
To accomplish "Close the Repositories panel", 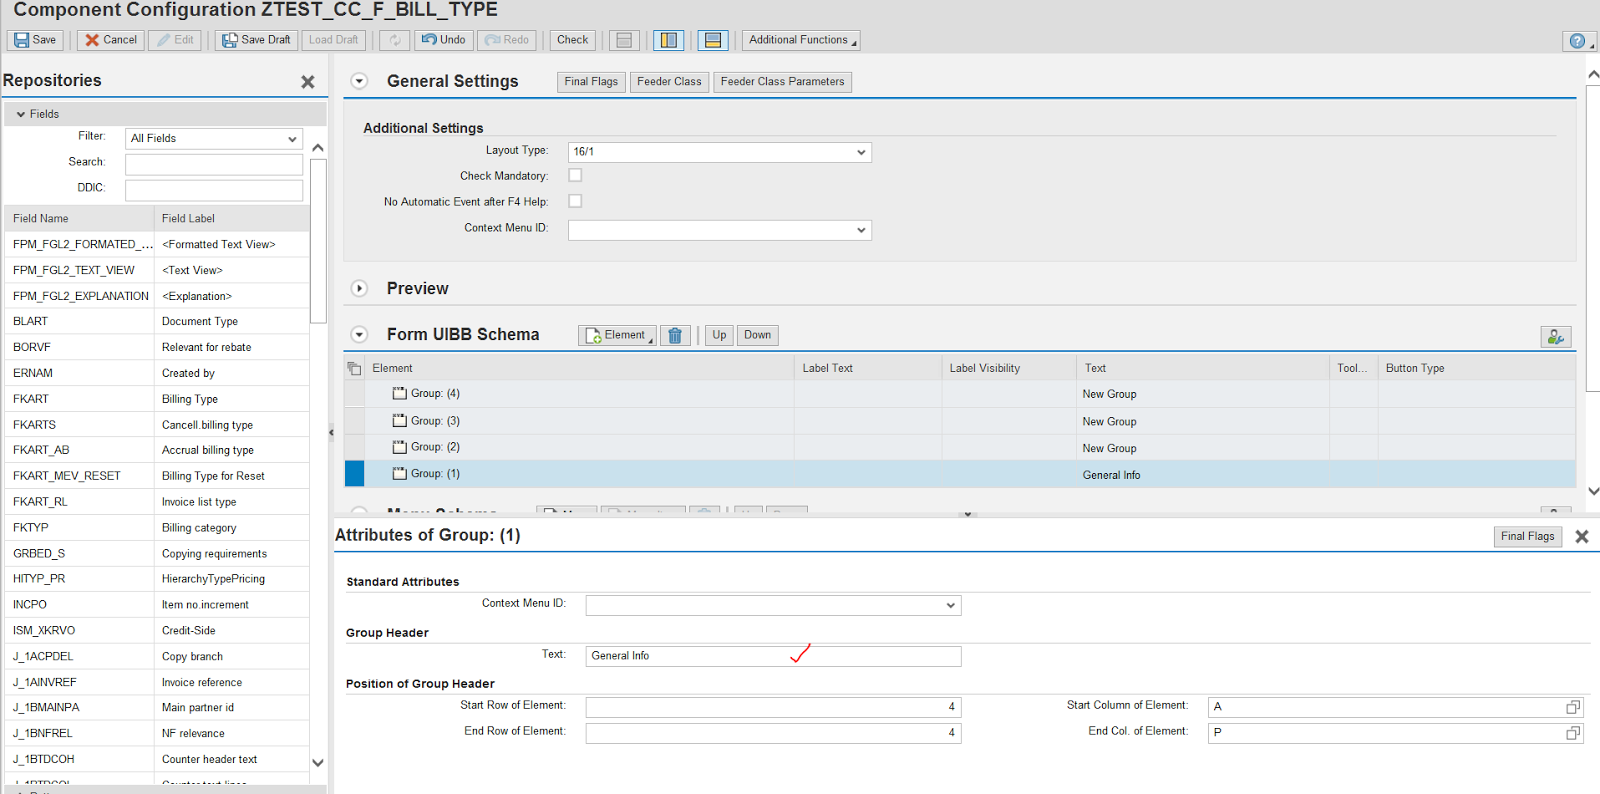I will click(x=308, y=82).
